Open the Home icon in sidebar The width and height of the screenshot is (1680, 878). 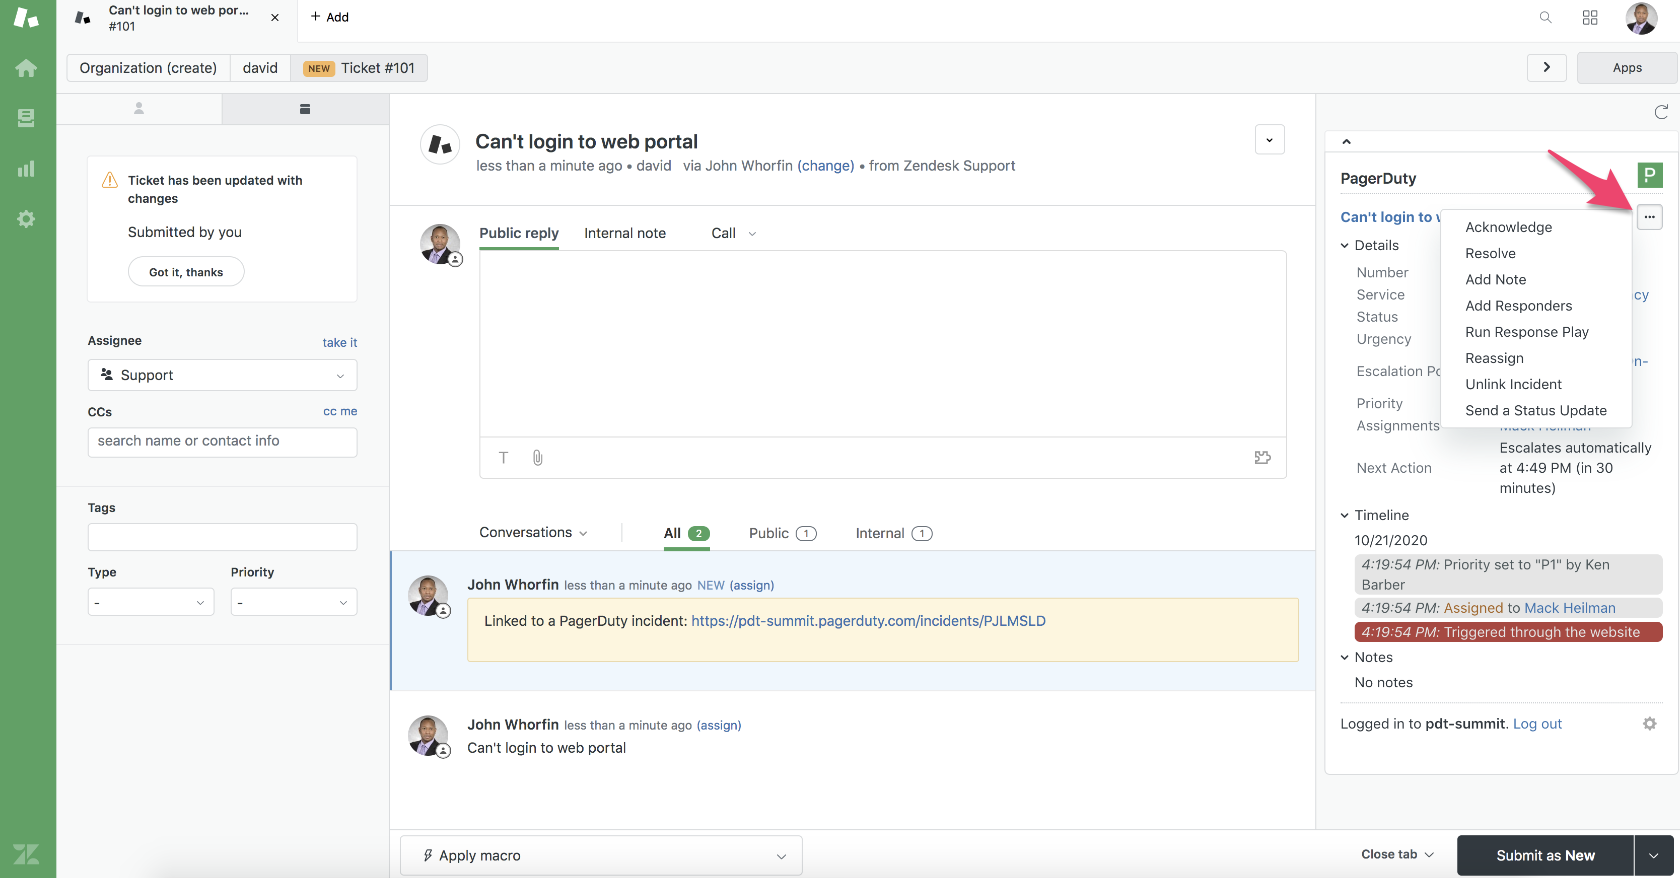[26, 68]
